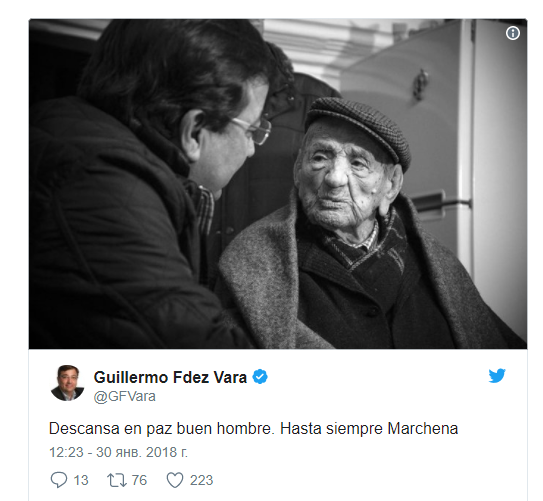
Task: Click the word Marchena in the tweet
Action: tap(422, 429)
